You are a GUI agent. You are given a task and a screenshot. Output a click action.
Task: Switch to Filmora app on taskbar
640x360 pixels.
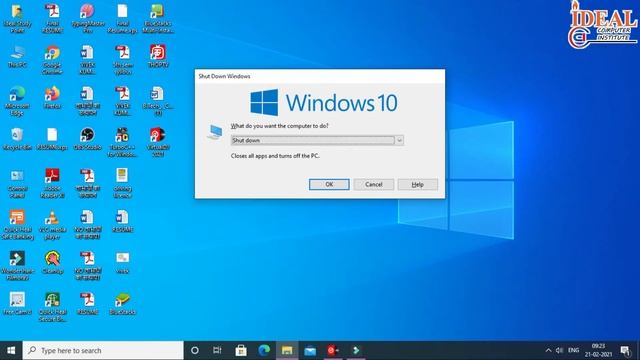(x=356, y=351)
